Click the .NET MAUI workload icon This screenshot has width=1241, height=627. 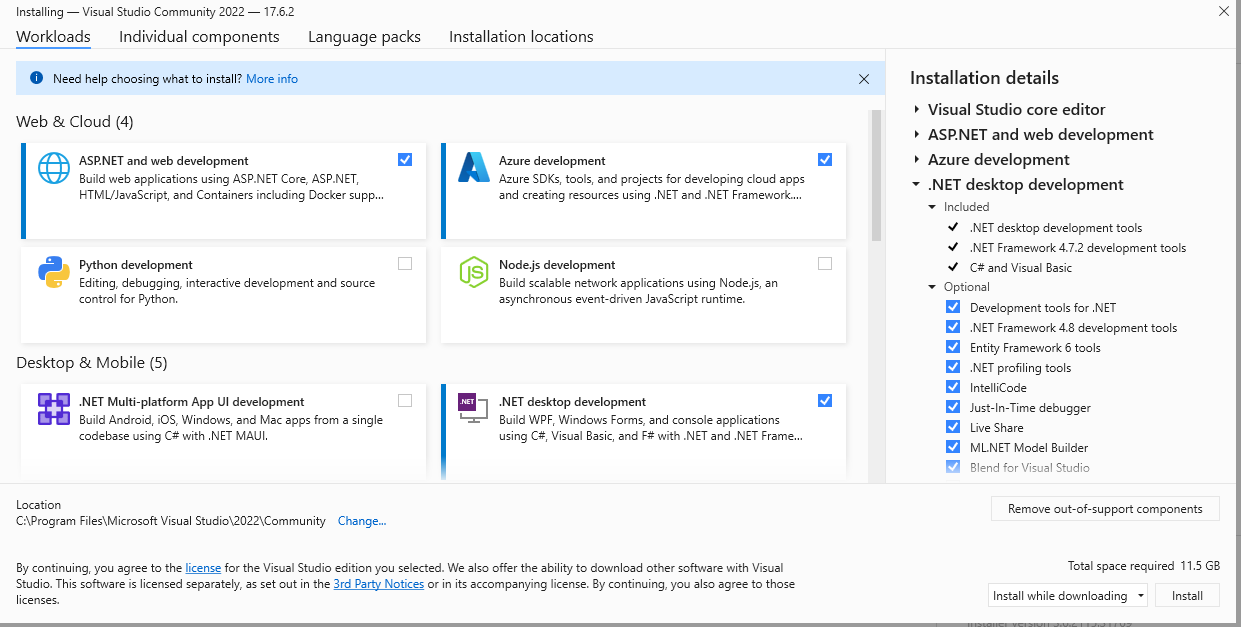click(54, 408)
